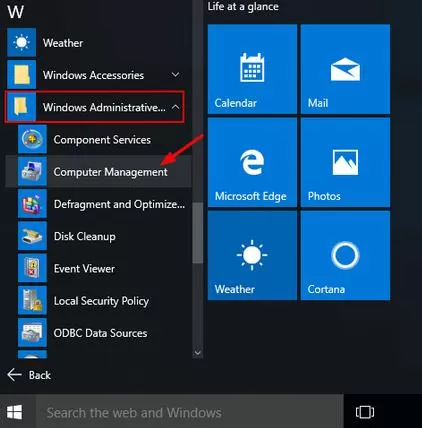This screenshot has height=428, width=422.
Task: Click the Windows Administrative Tools folder icon
Action: (x=22, y=107)
